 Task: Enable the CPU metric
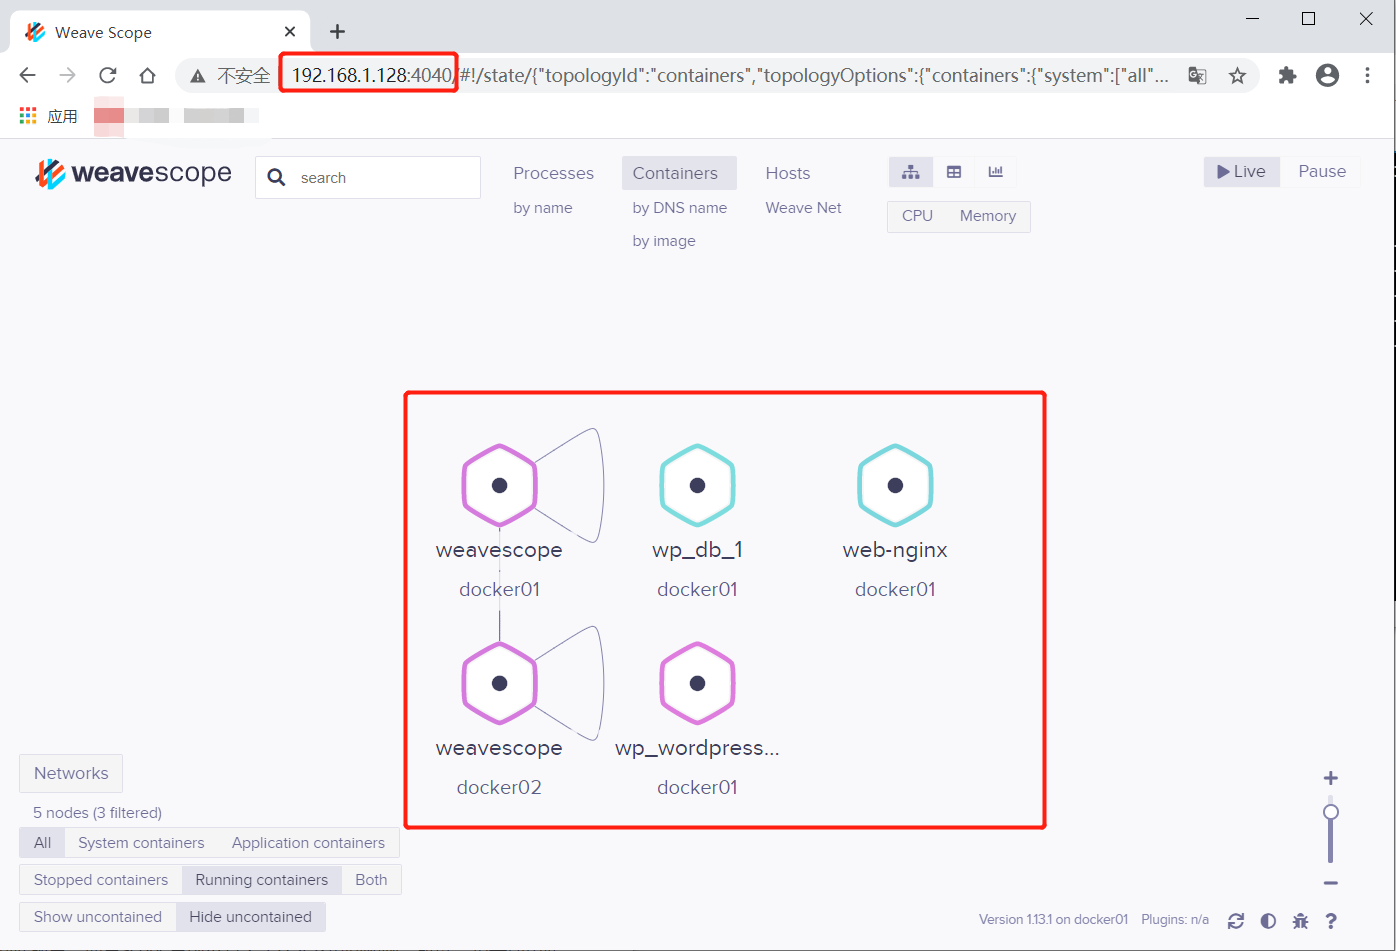[917, 216]
